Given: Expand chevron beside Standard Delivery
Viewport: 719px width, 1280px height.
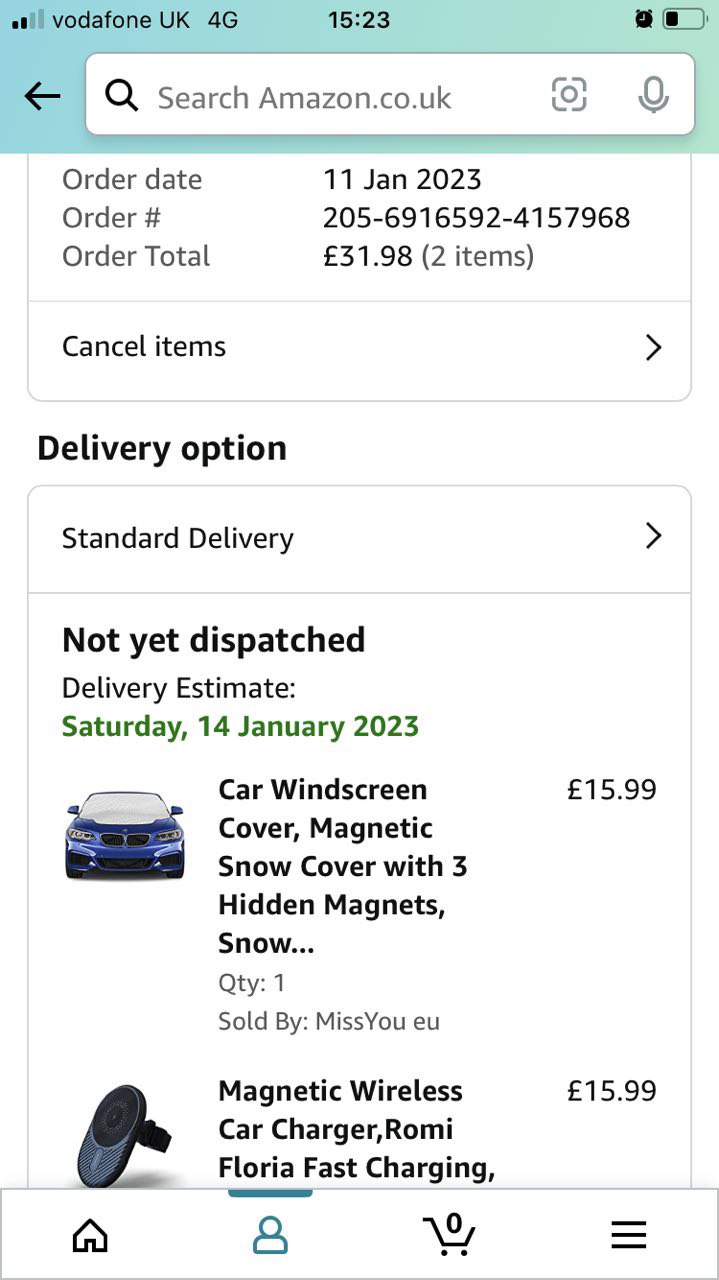Looking at the screenshot, I should click(x=653, y=537).
